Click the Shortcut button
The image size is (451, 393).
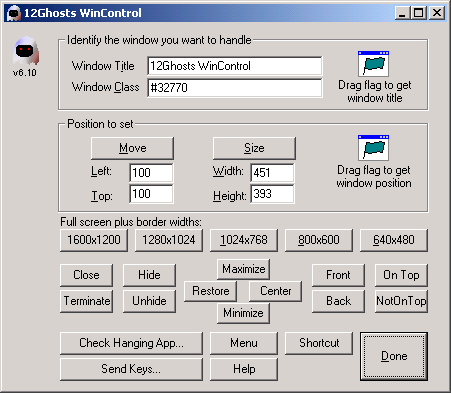(x=319, y=343)
